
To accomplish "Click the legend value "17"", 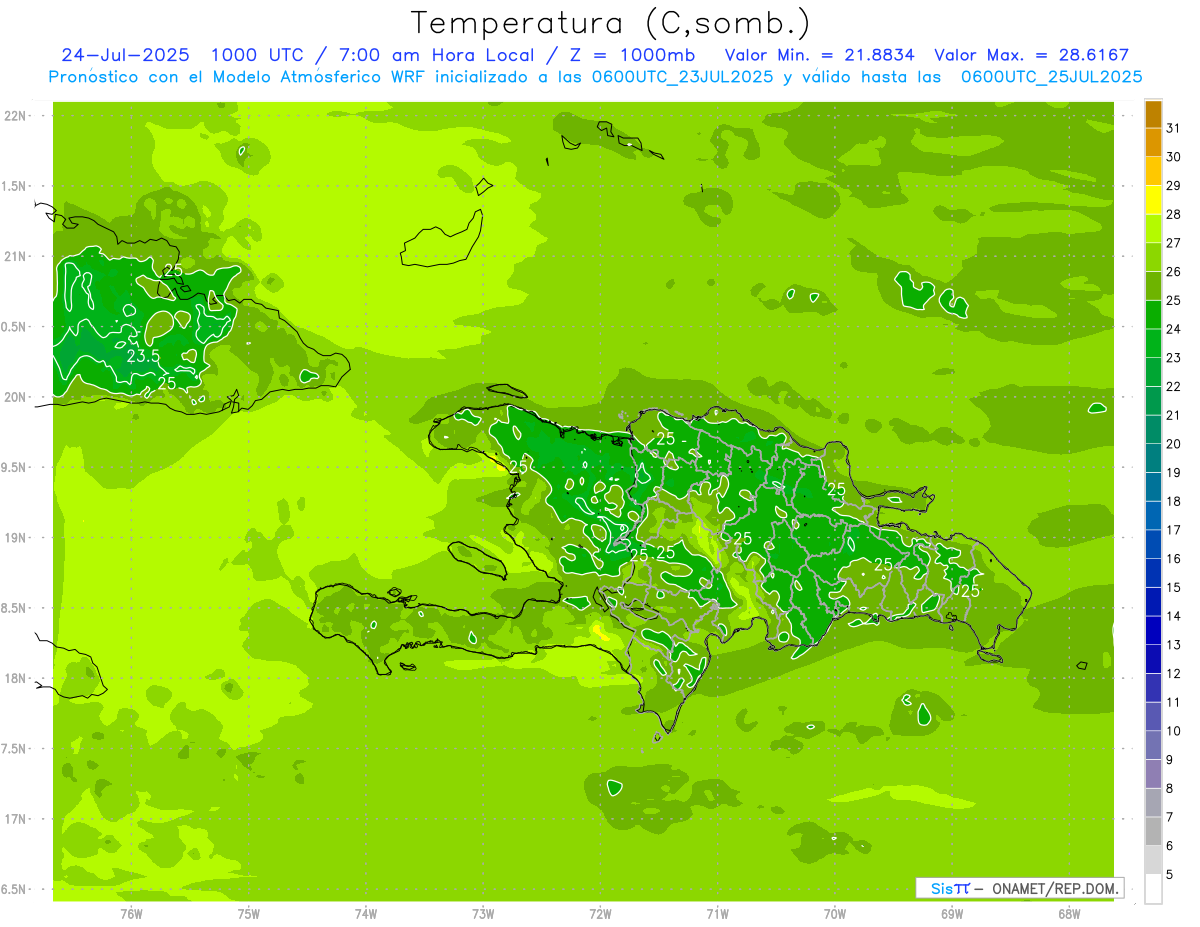I will click(x=1174, y=530).
